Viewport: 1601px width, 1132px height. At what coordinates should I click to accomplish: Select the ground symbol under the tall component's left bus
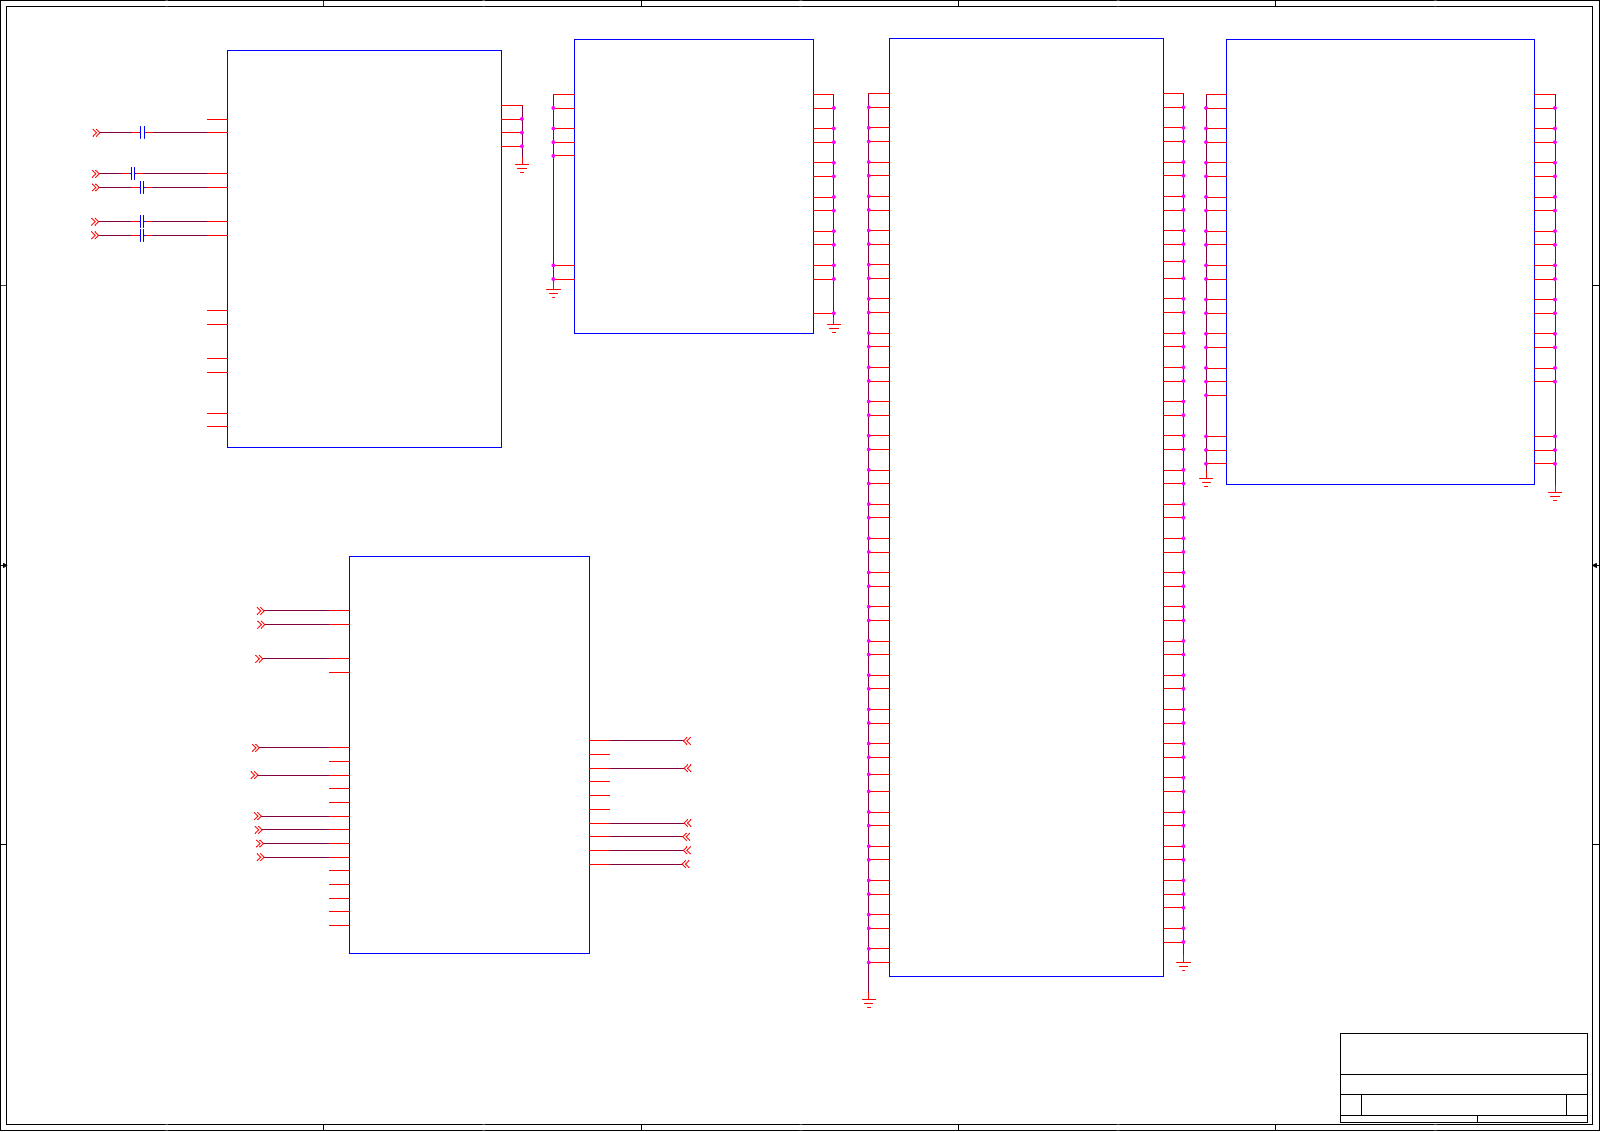click(869, 1002)
